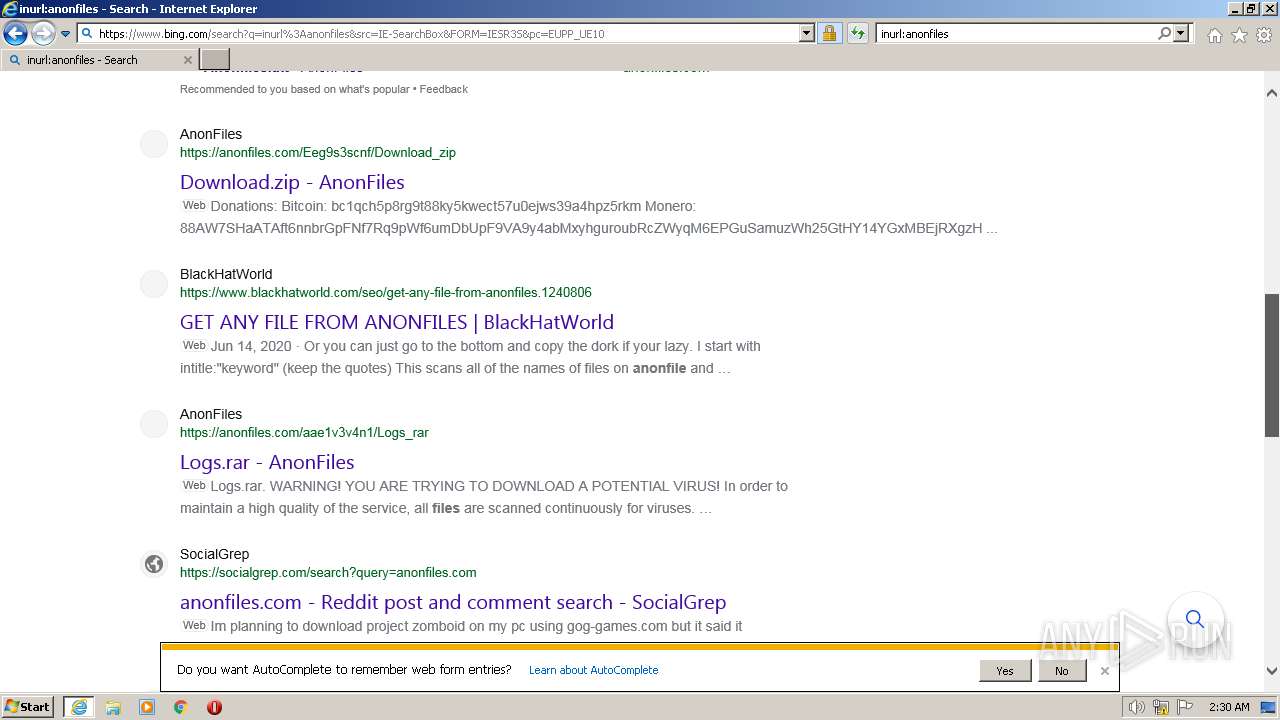Click the Internet Explorer taskbar icon

[x=78, y=707]
